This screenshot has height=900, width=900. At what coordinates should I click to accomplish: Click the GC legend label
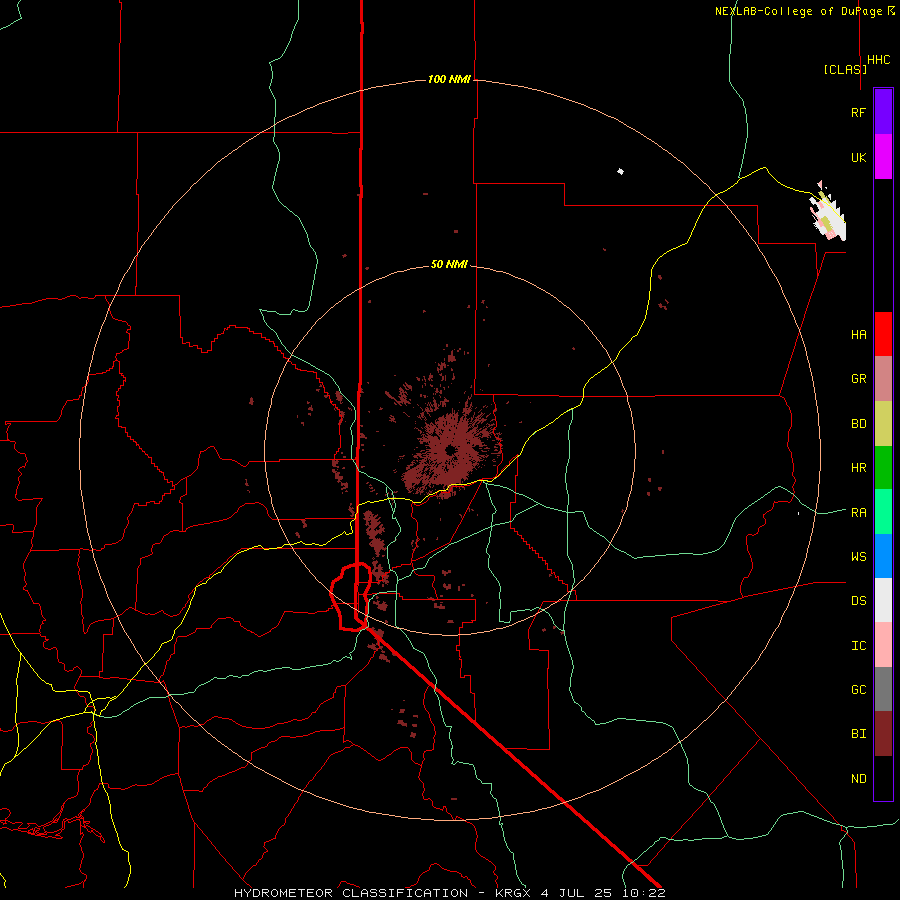[x=859, y=689]
